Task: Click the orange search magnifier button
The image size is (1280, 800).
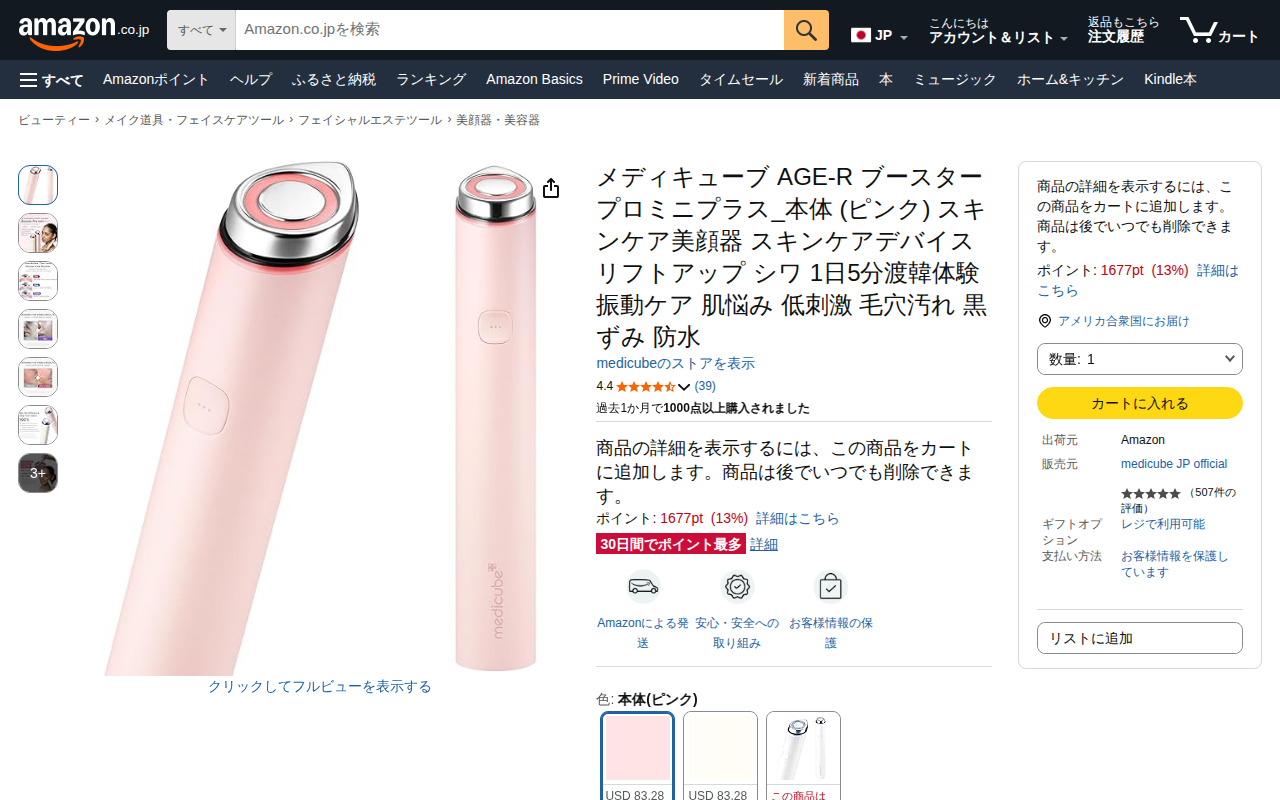Action: [x=806, y=30]
